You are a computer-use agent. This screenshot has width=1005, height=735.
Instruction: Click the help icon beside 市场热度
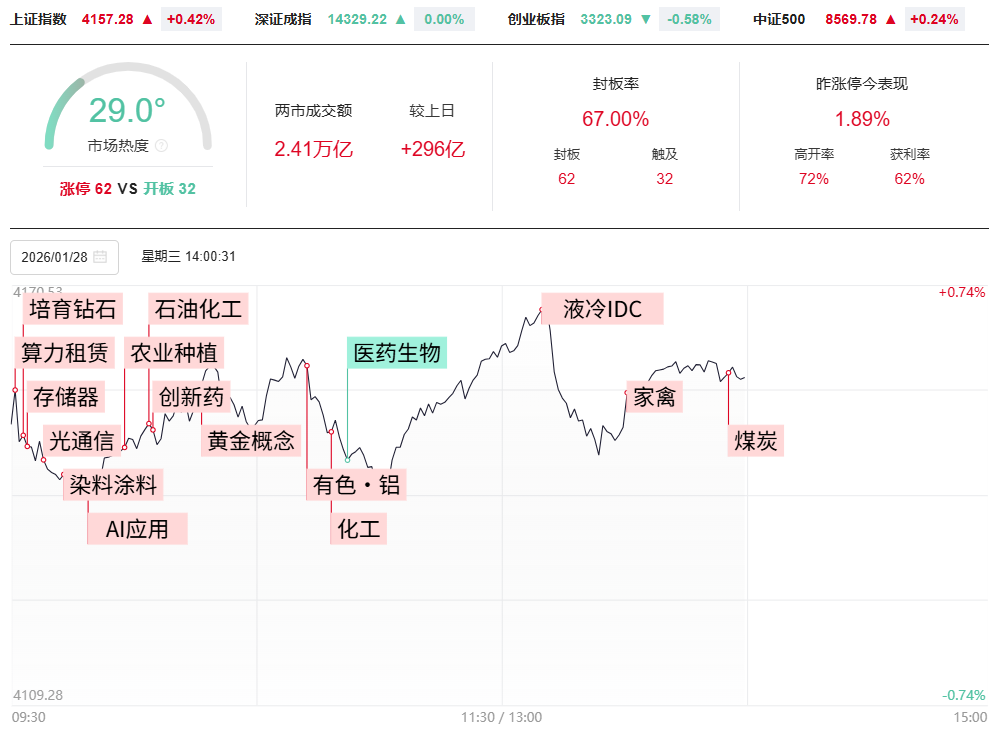click(x=162, y=146)
